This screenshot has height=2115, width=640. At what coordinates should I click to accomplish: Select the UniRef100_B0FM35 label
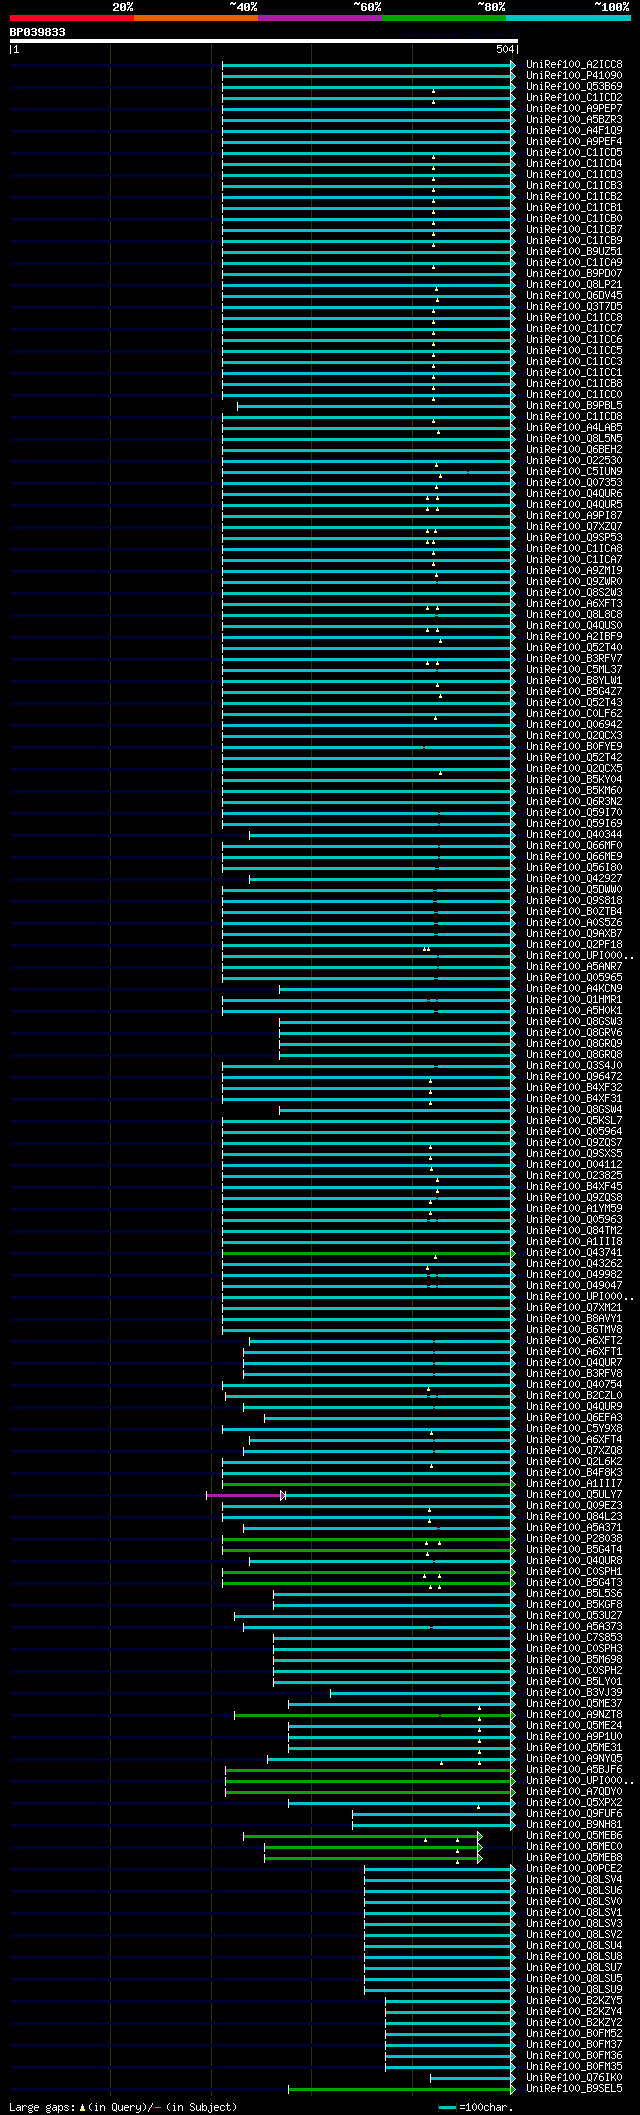(574, 2066)
